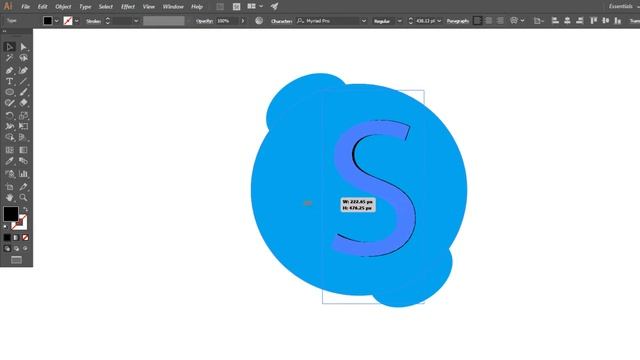The image size is (640, 360).
Task: Open the Myriad Pro font family dropdown
Action: tap(364, 21)
